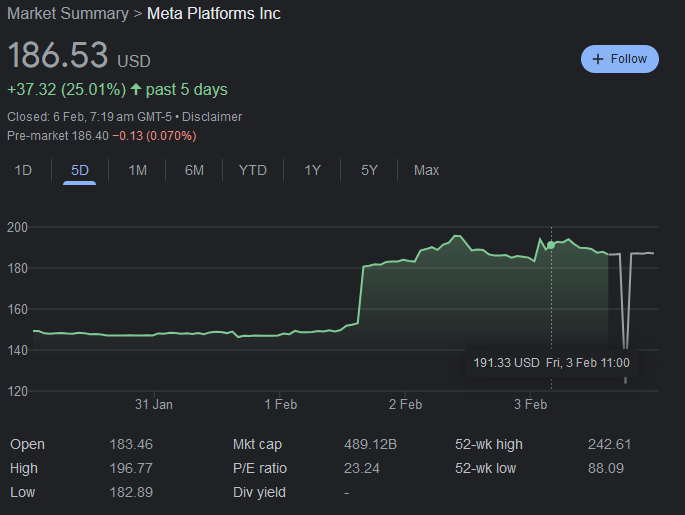Click the Mkt cap value 489.12B
The height and width of the screenshot is (515, 685).
coord(370,444)
